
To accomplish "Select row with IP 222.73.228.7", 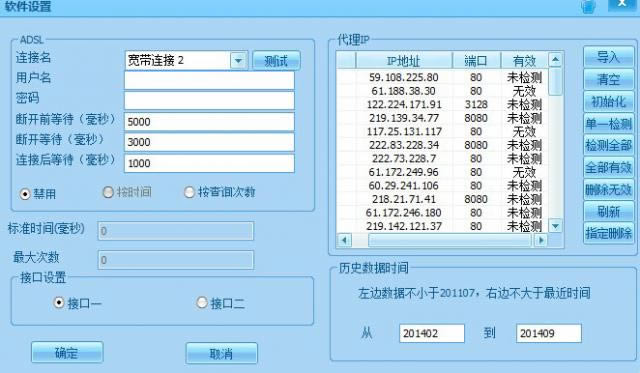I will click(442, 158).
